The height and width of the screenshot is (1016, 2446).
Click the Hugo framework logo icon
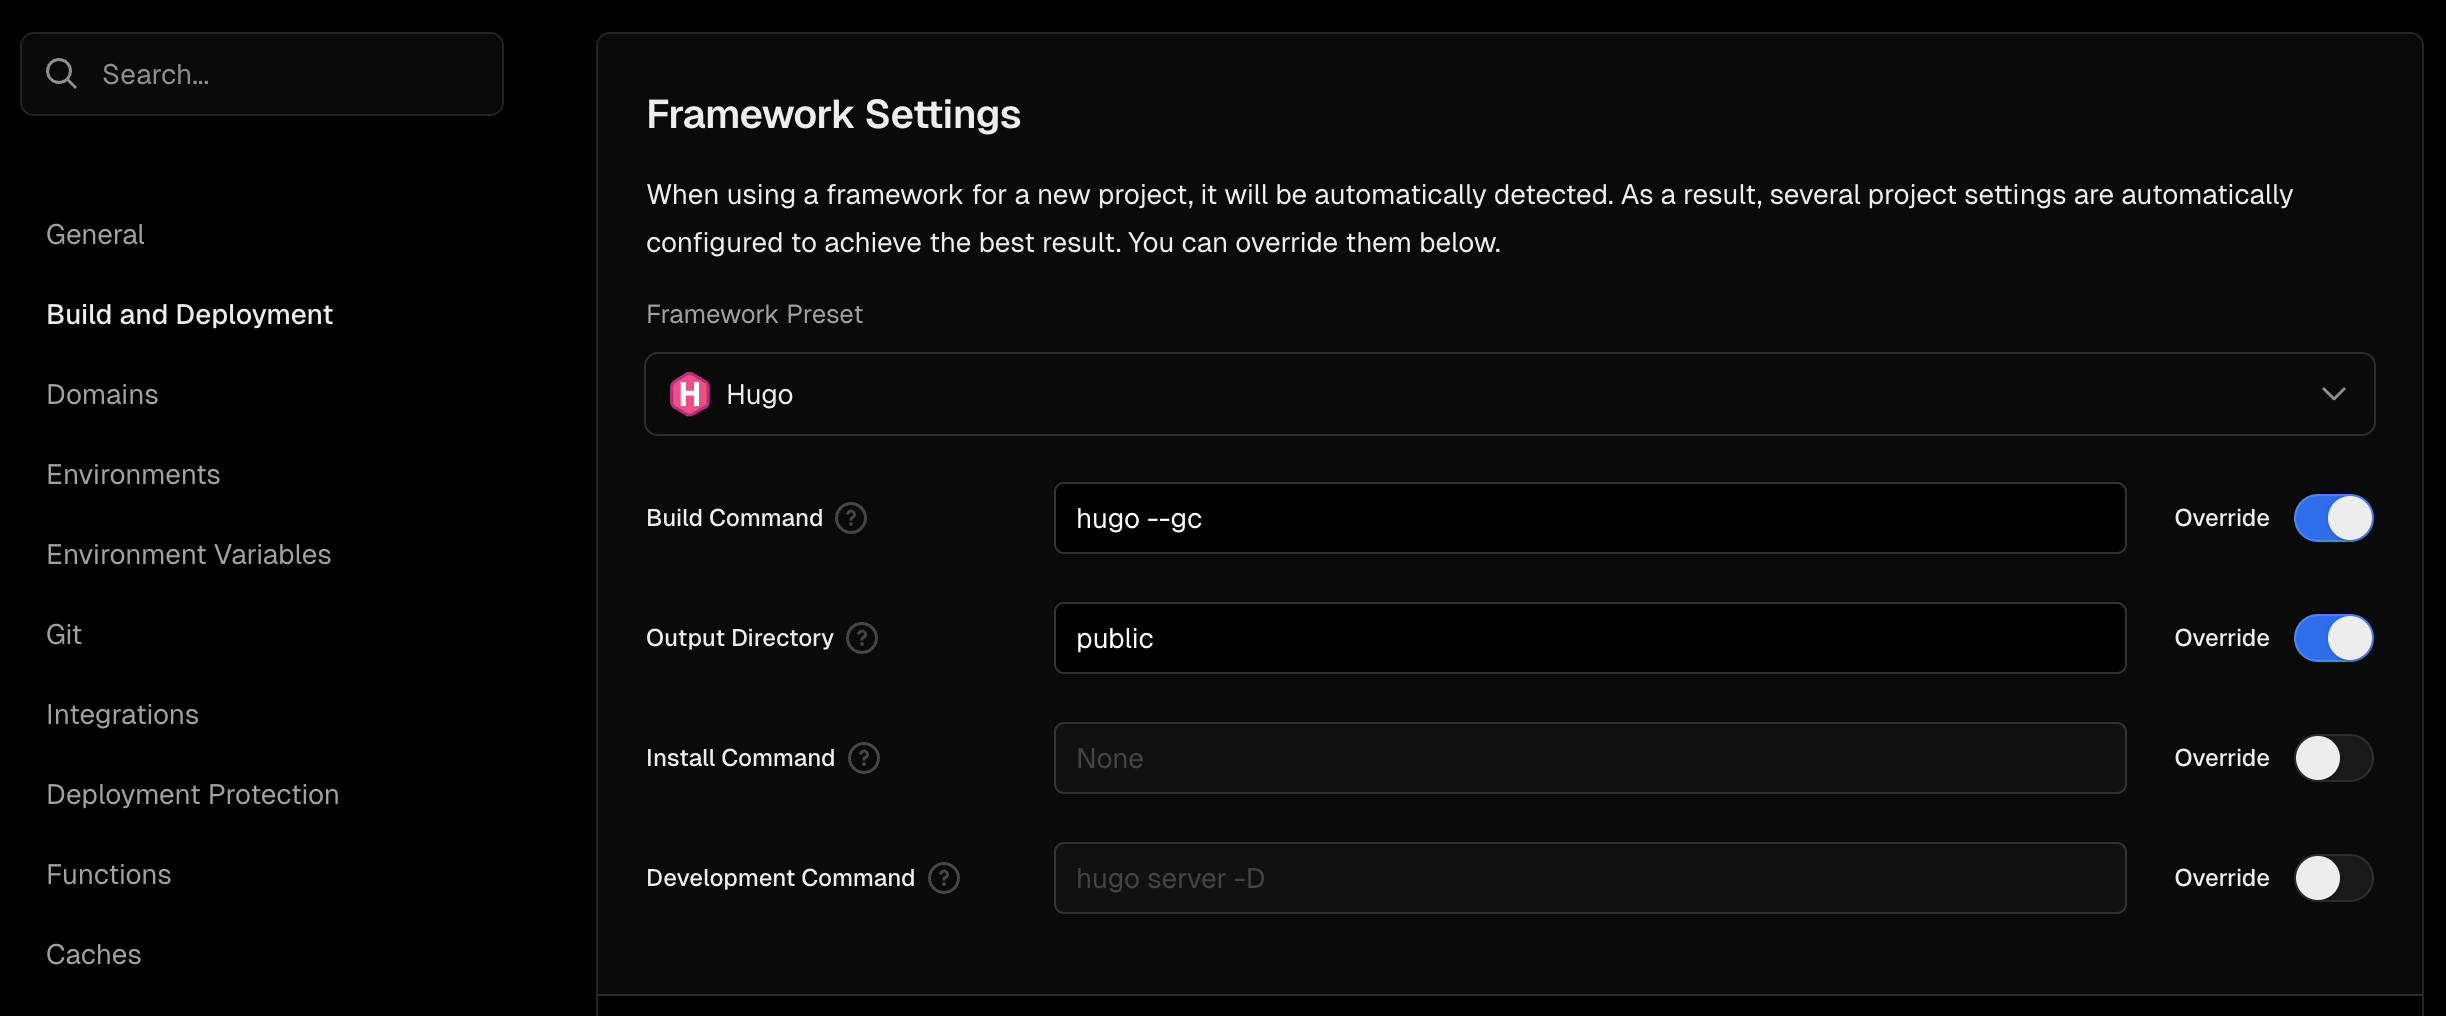pos(689,394)
